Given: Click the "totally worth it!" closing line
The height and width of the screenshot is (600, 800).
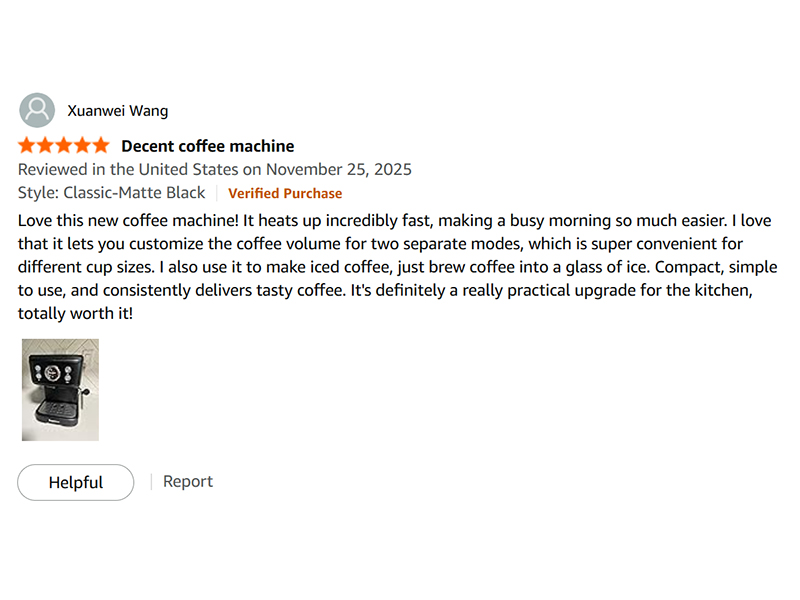Looking at the screenshot, I should click(75, 313).
